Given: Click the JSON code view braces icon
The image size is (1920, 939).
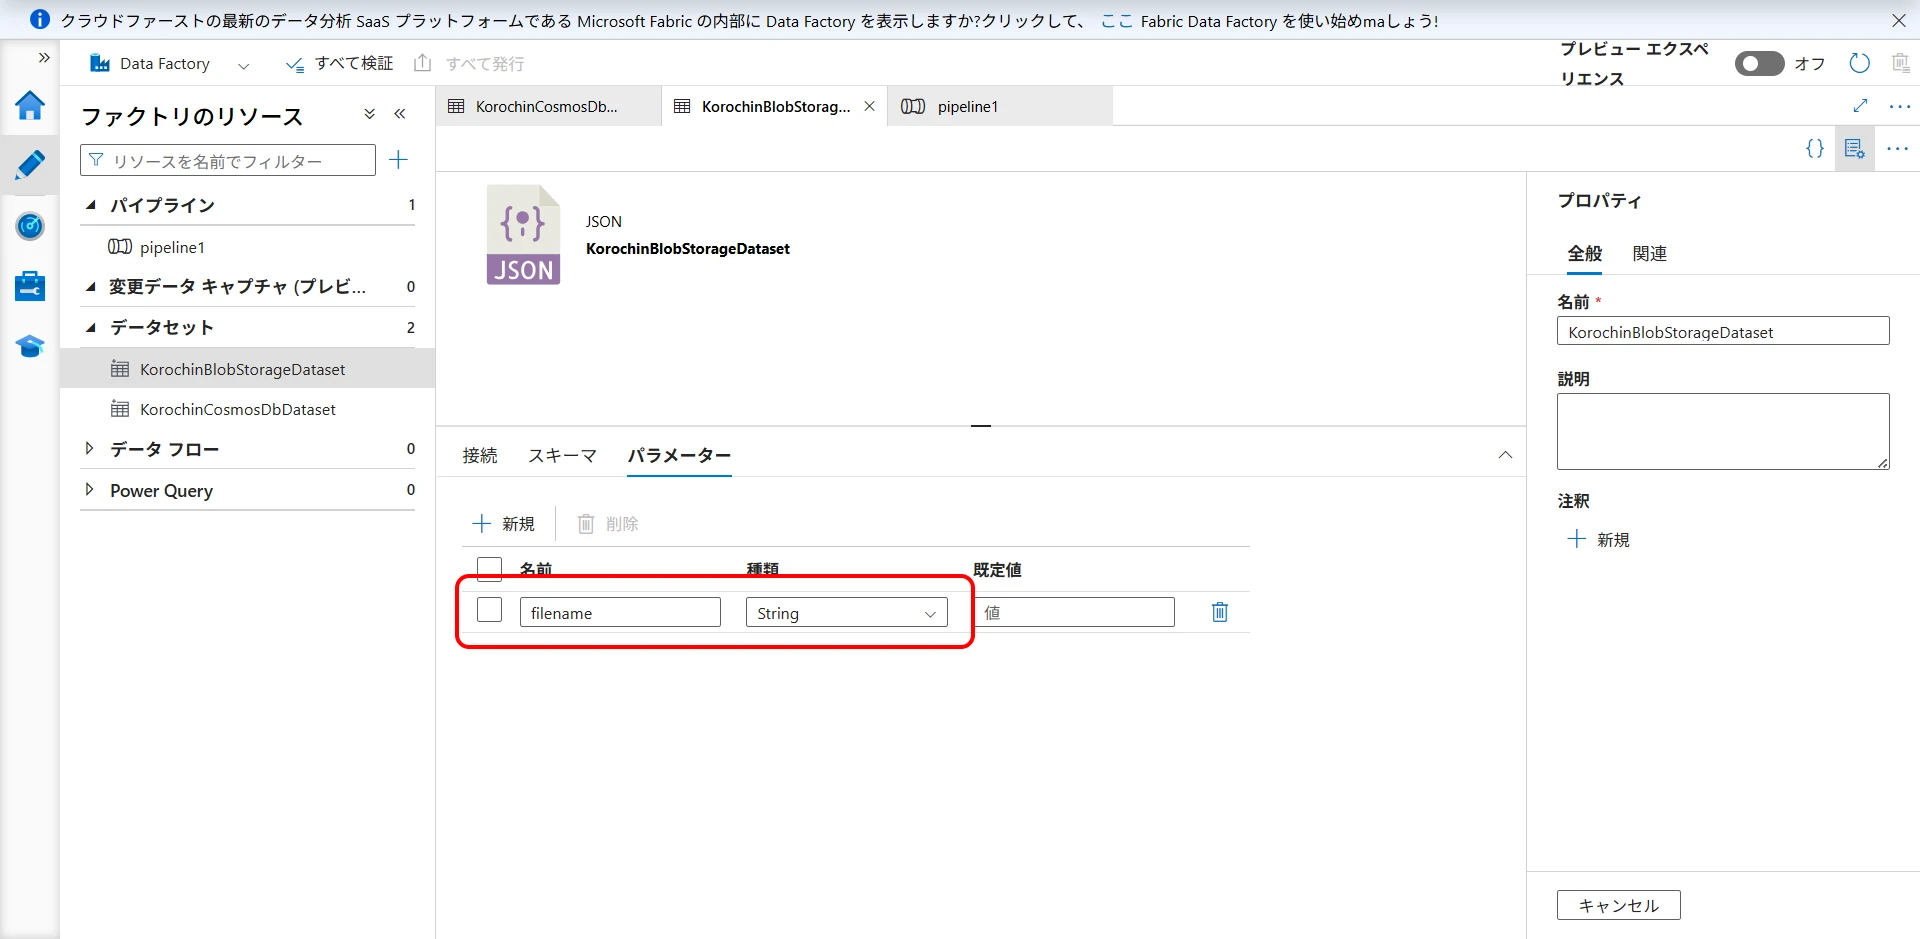Looking at the screenshot, I should click(1814, 149).
